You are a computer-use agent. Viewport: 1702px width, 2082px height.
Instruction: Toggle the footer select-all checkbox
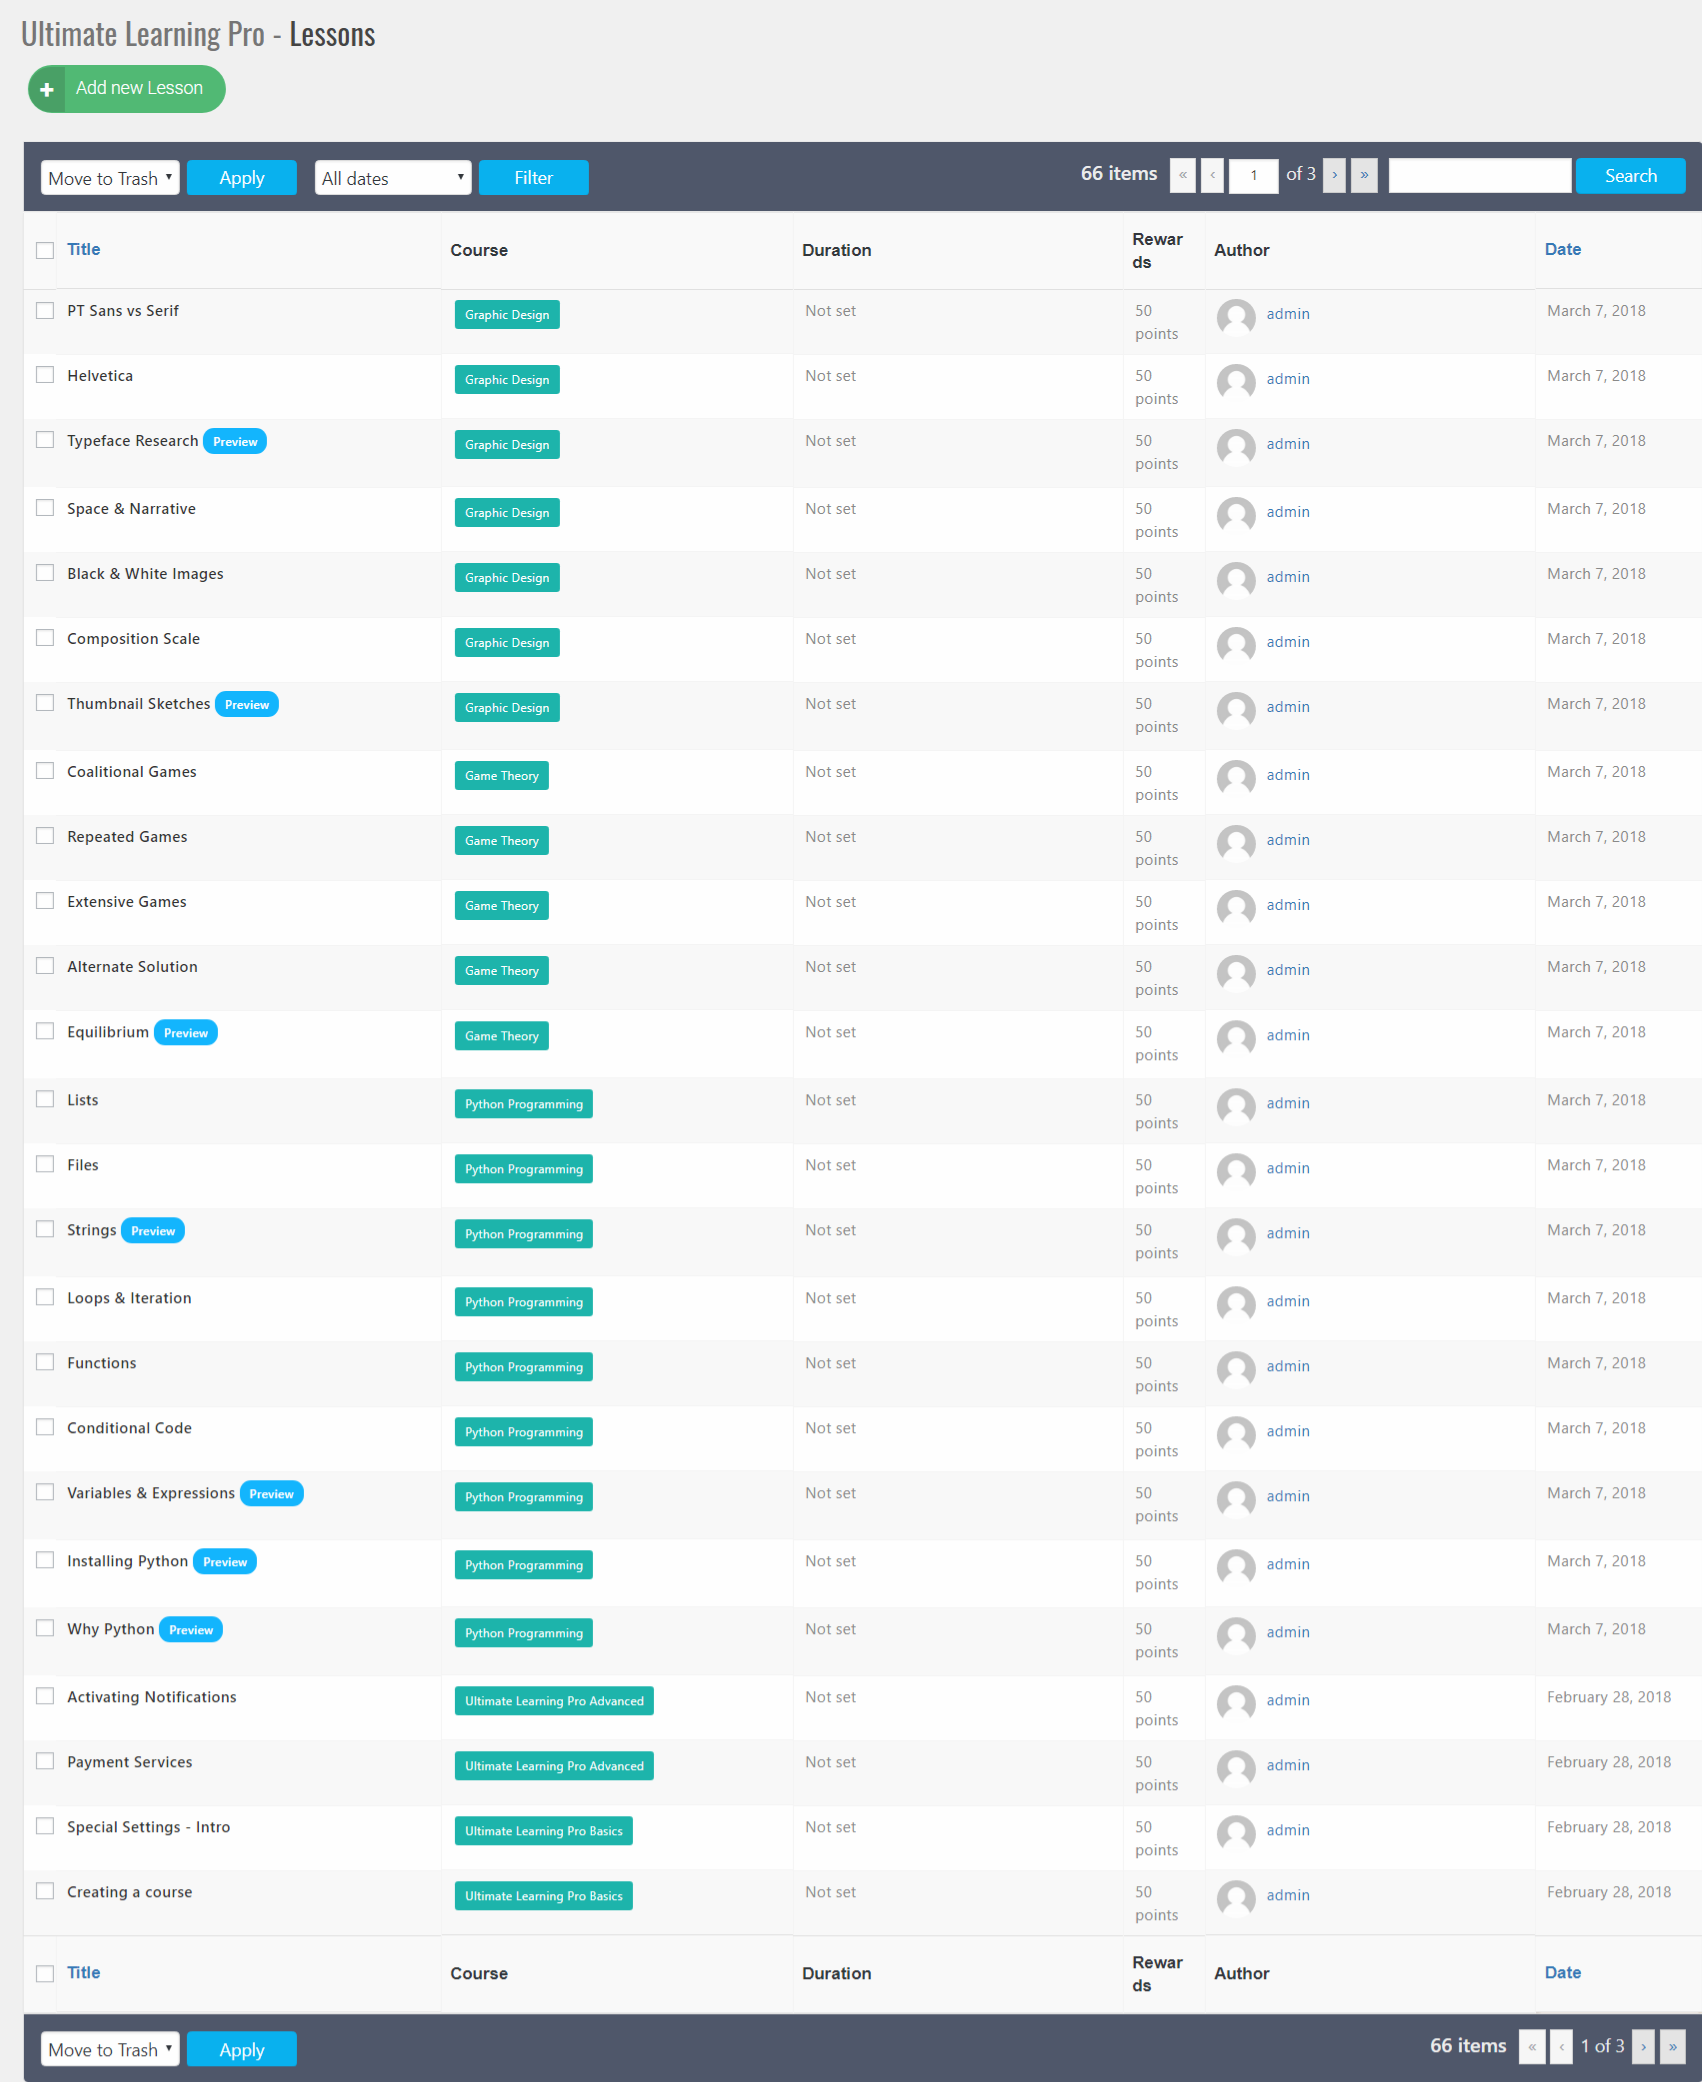pos(45,1973)
